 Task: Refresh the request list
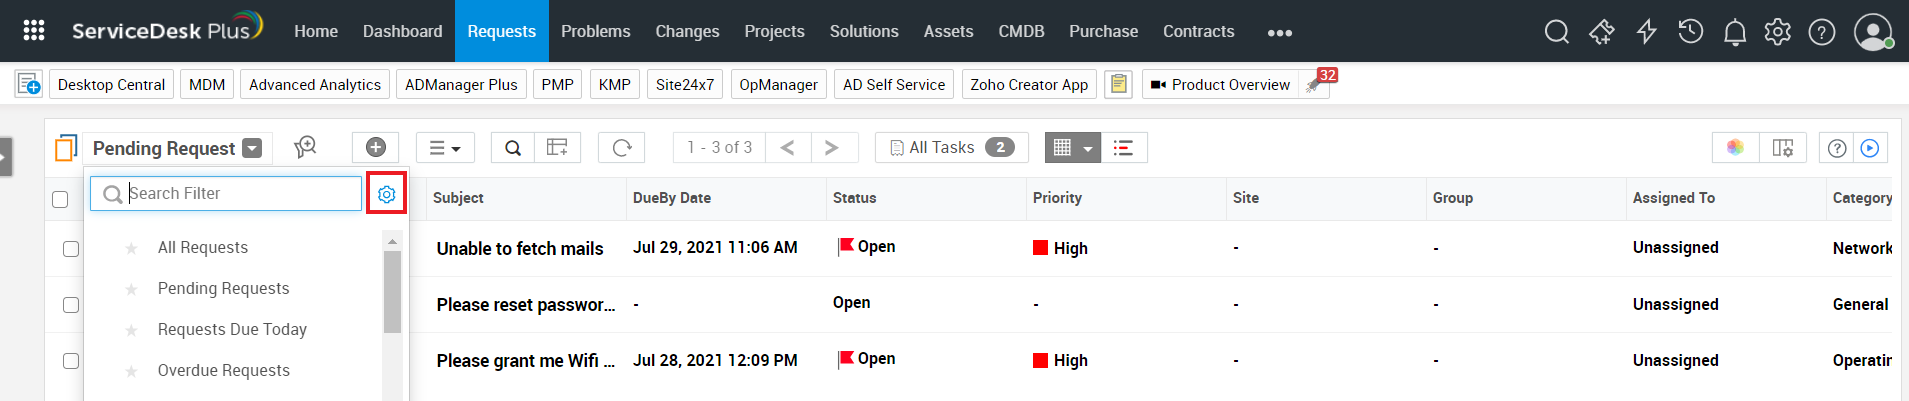pyautogui.click(x=621, y=148)
